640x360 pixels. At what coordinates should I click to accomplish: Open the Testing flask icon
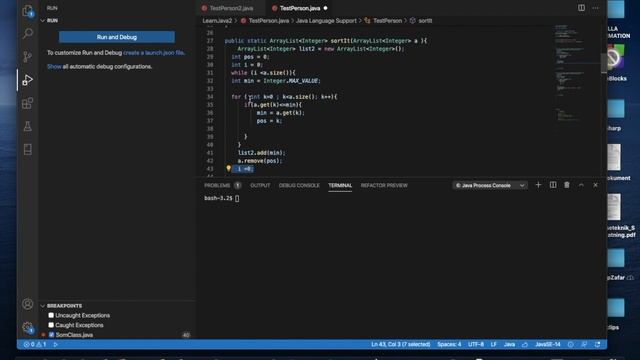pyautogui.click(x=27, y=126)
